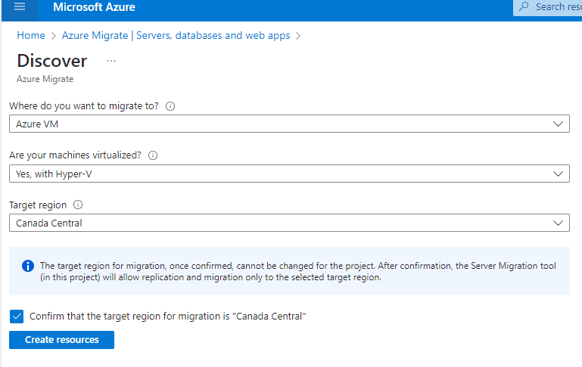Image resolution: width=582 pixels, height=367 pixels.
Task: Go to Home breadcrumb
Action: pyautogui.click(x=31, y=36)
